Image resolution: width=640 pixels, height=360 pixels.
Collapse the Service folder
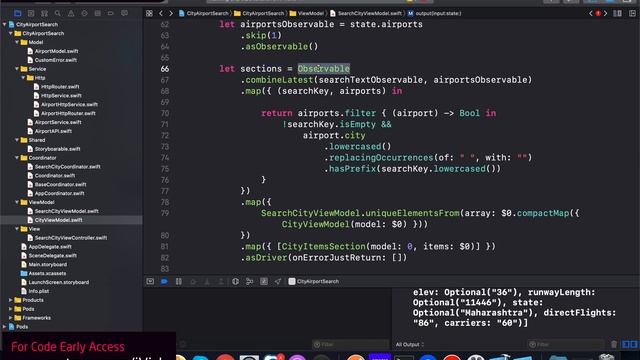pos(17,69)
